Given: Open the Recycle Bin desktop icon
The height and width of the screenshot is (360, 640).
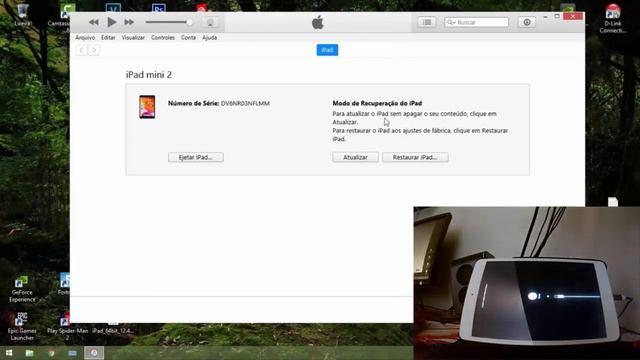Looking at the screenshot, I should coord(22,14).
